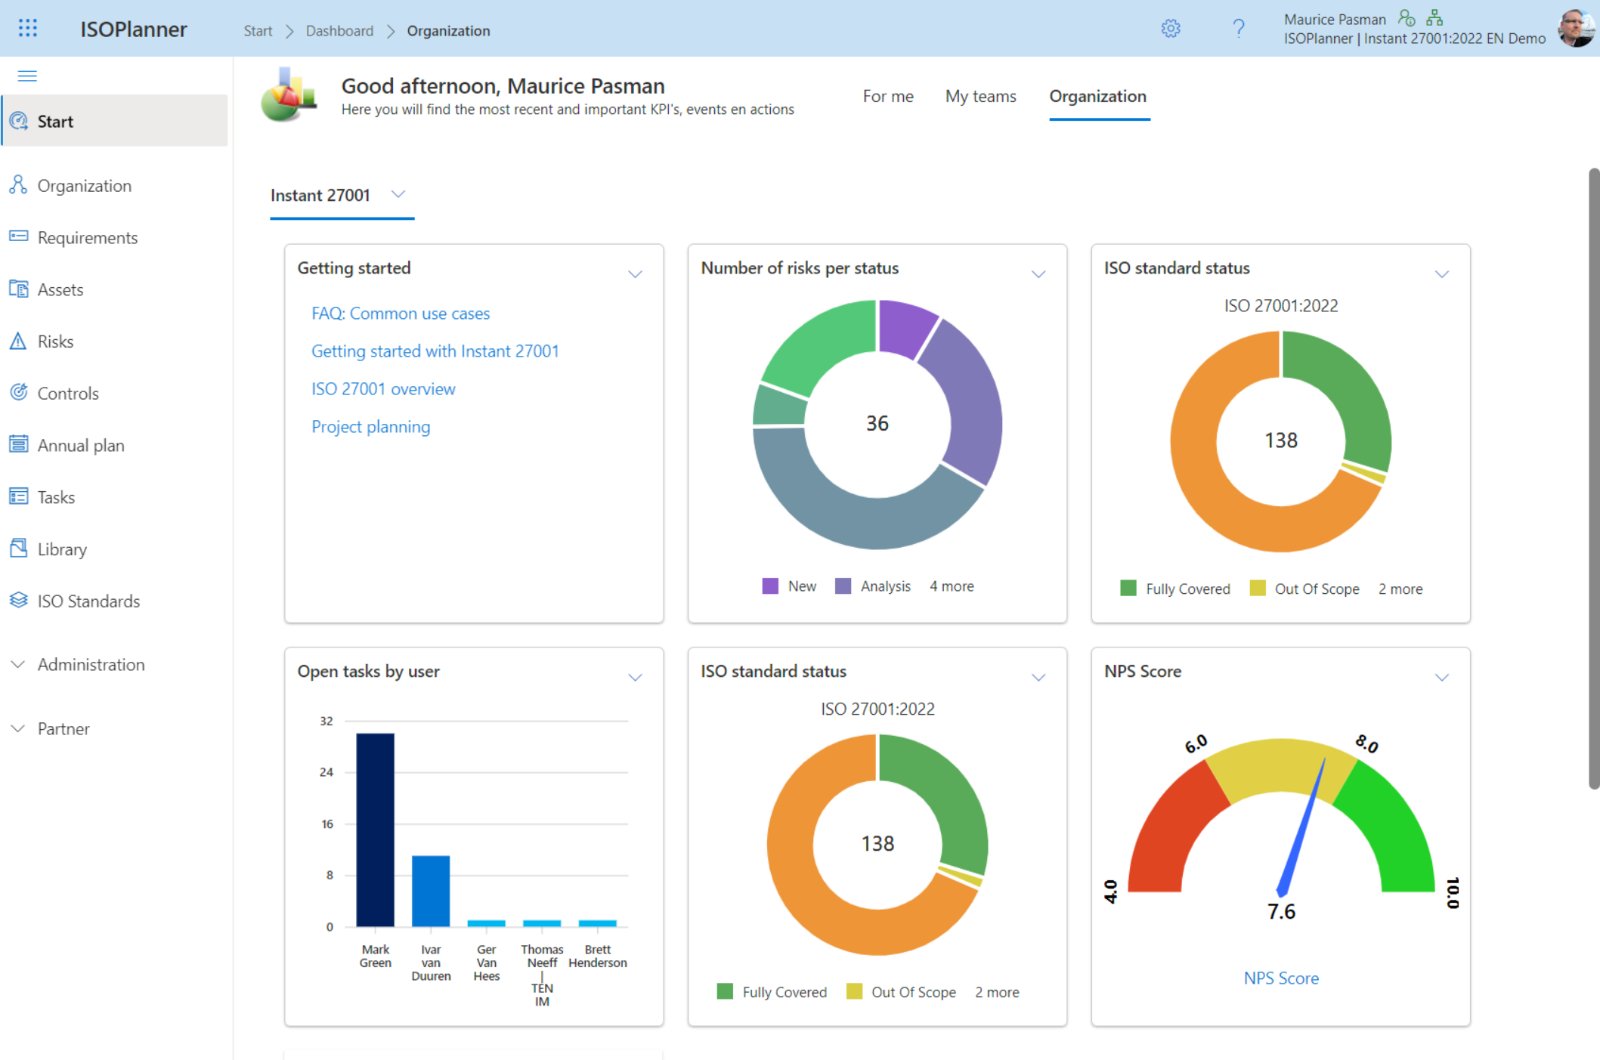Show 4 more legend items in risks chart
This screenshot has height=1060, width=1600.
[952, 586]
